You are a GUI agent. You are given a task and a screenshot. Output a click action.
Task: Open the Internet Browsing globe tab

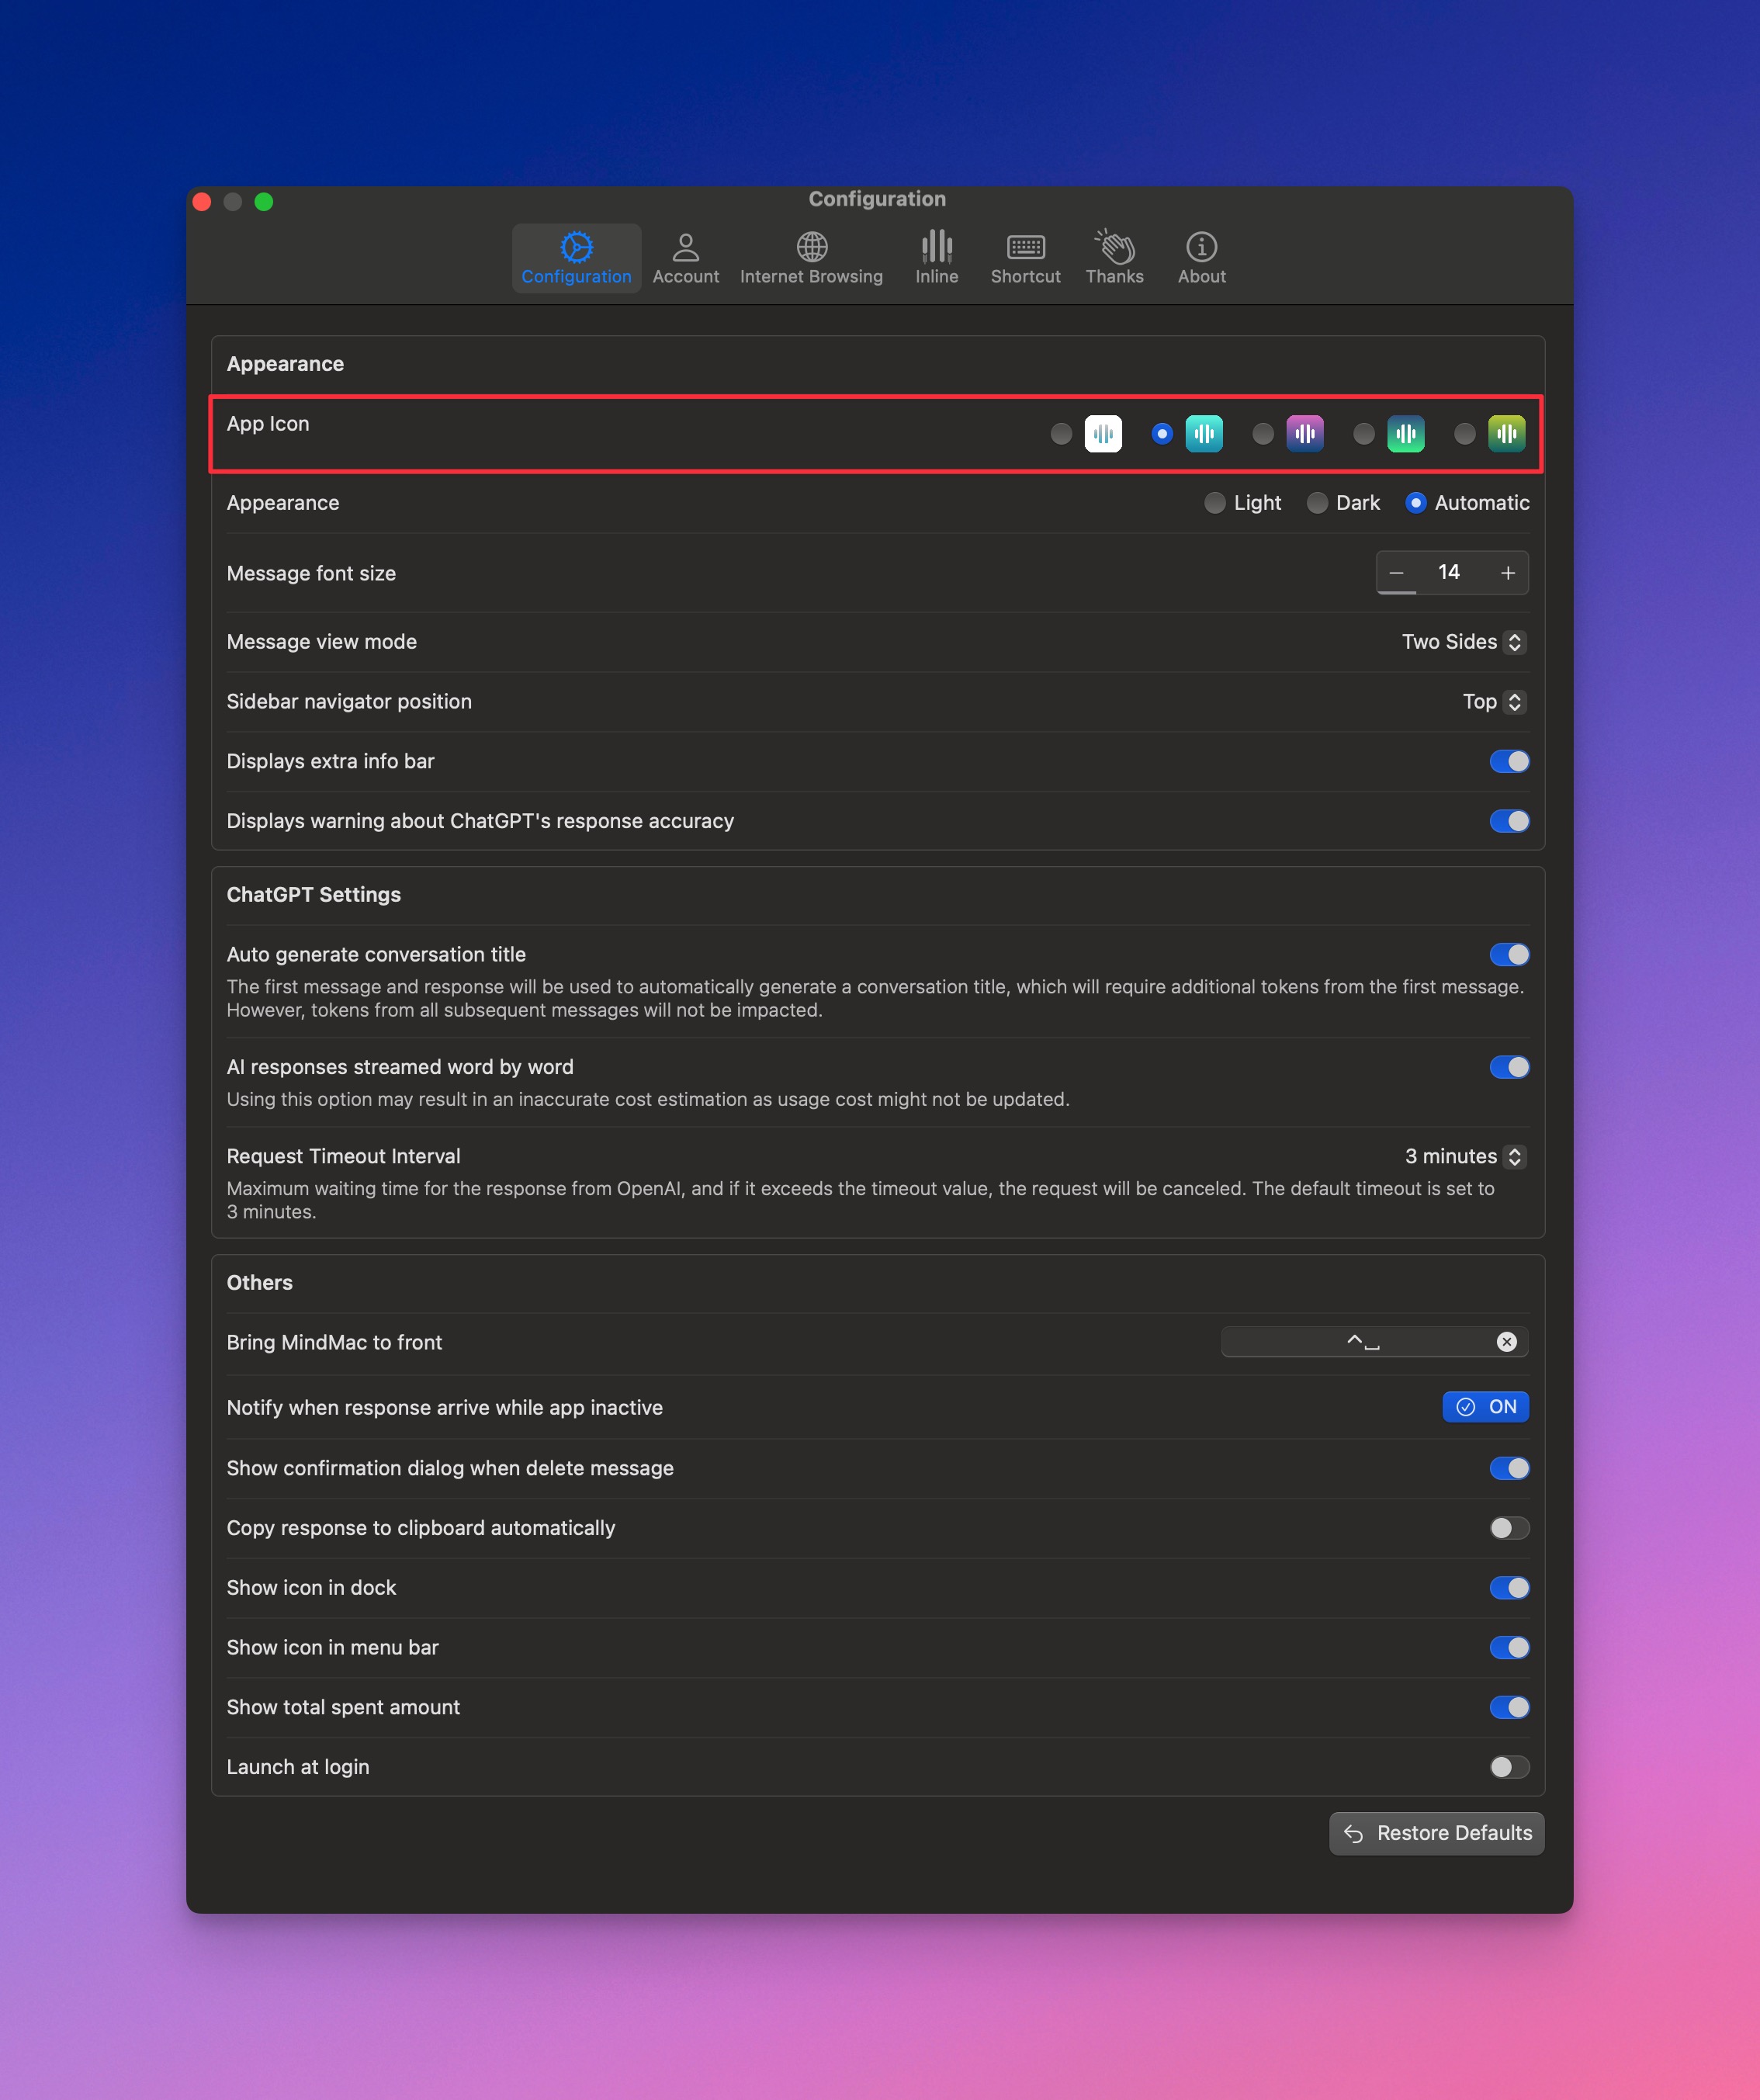point(811,258)
